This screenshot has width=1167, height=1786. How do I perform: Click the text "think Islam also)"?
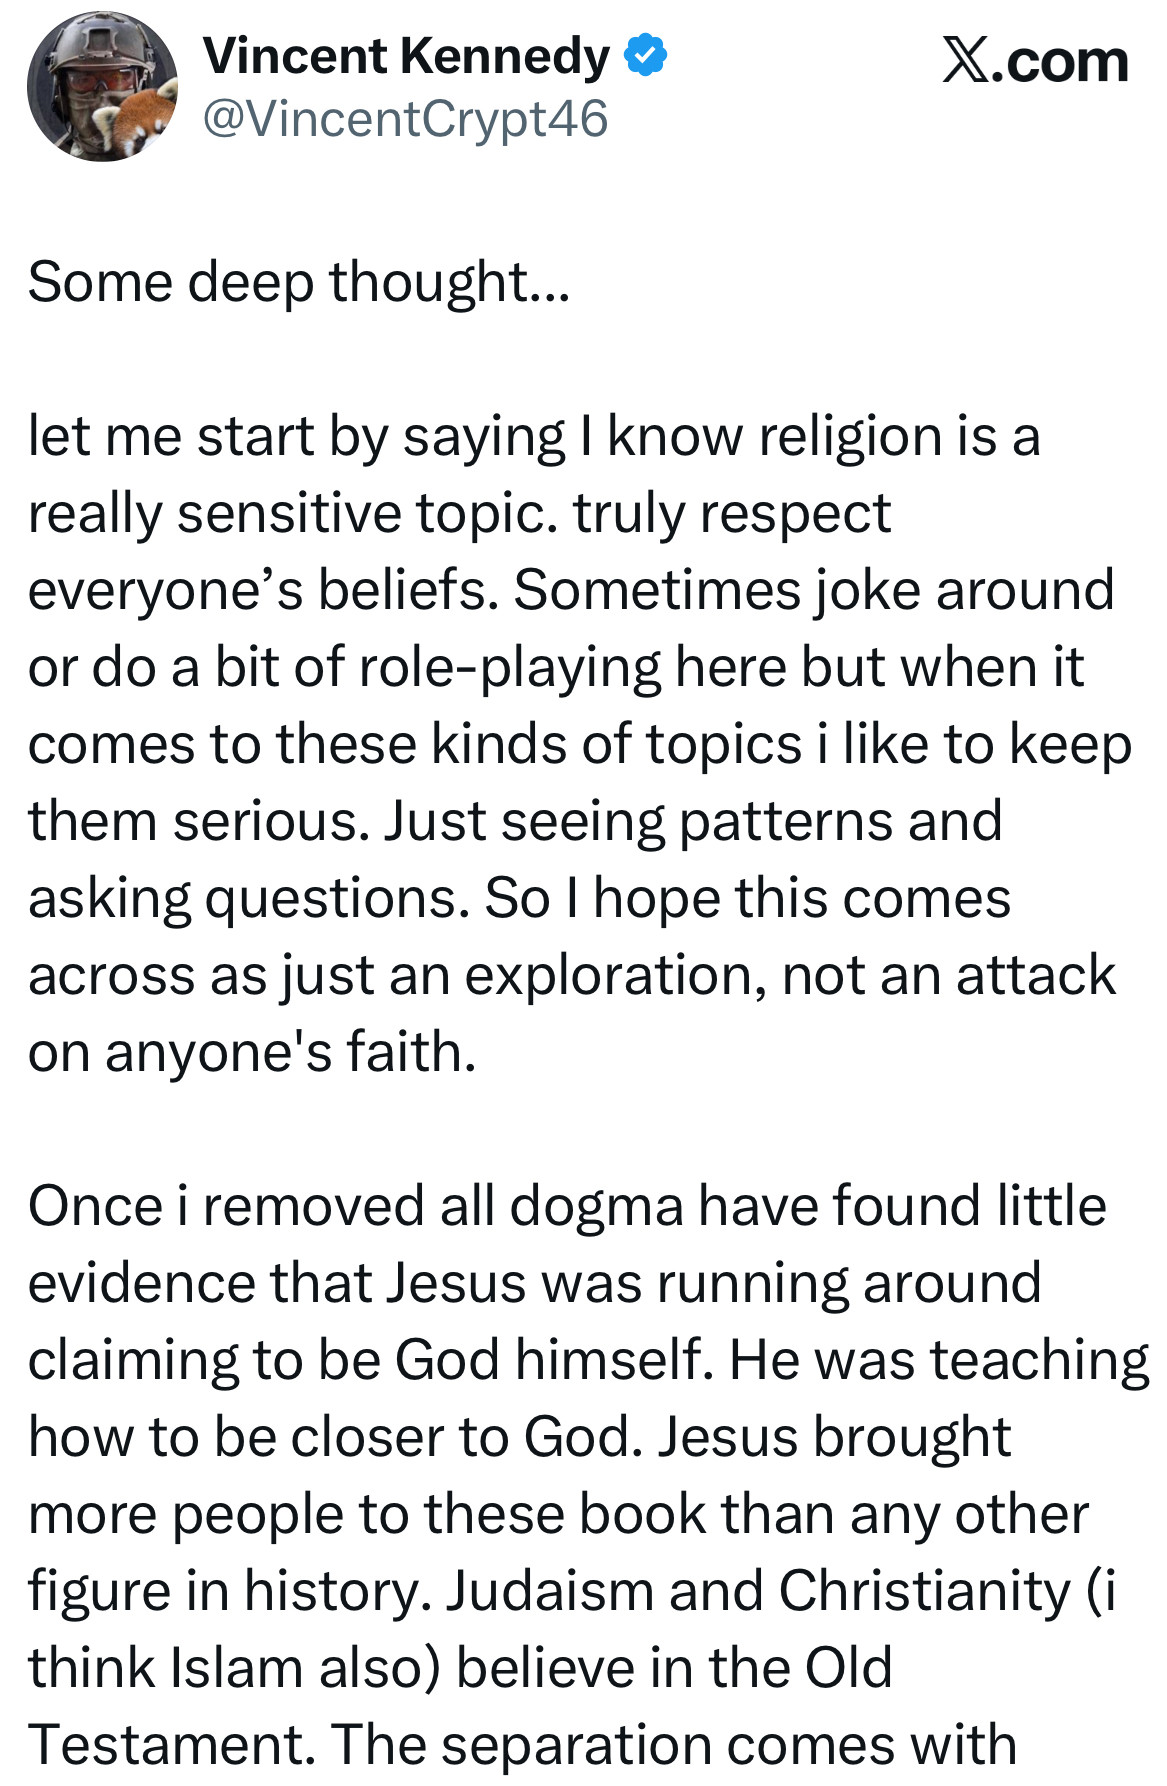(234, 1668)
